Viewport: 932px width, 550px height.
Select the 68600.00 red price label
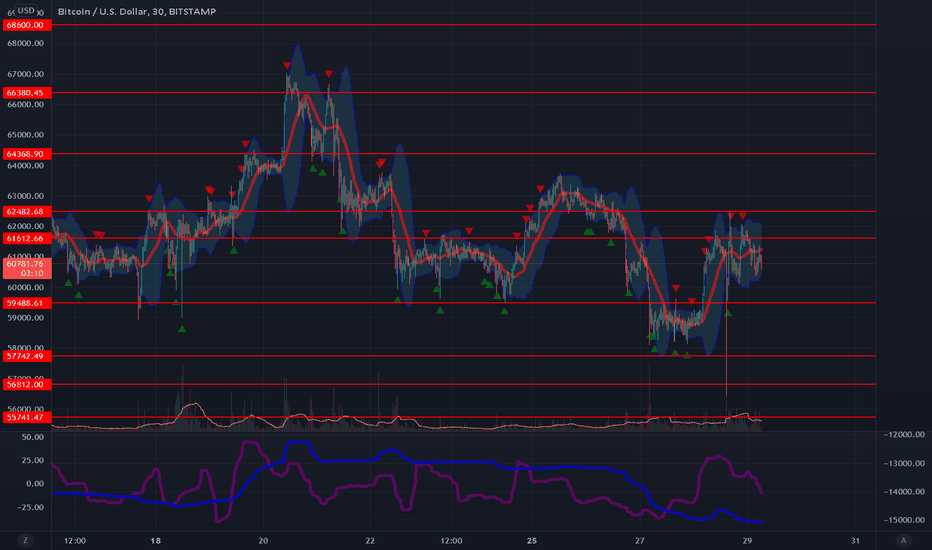click(27, 25)
